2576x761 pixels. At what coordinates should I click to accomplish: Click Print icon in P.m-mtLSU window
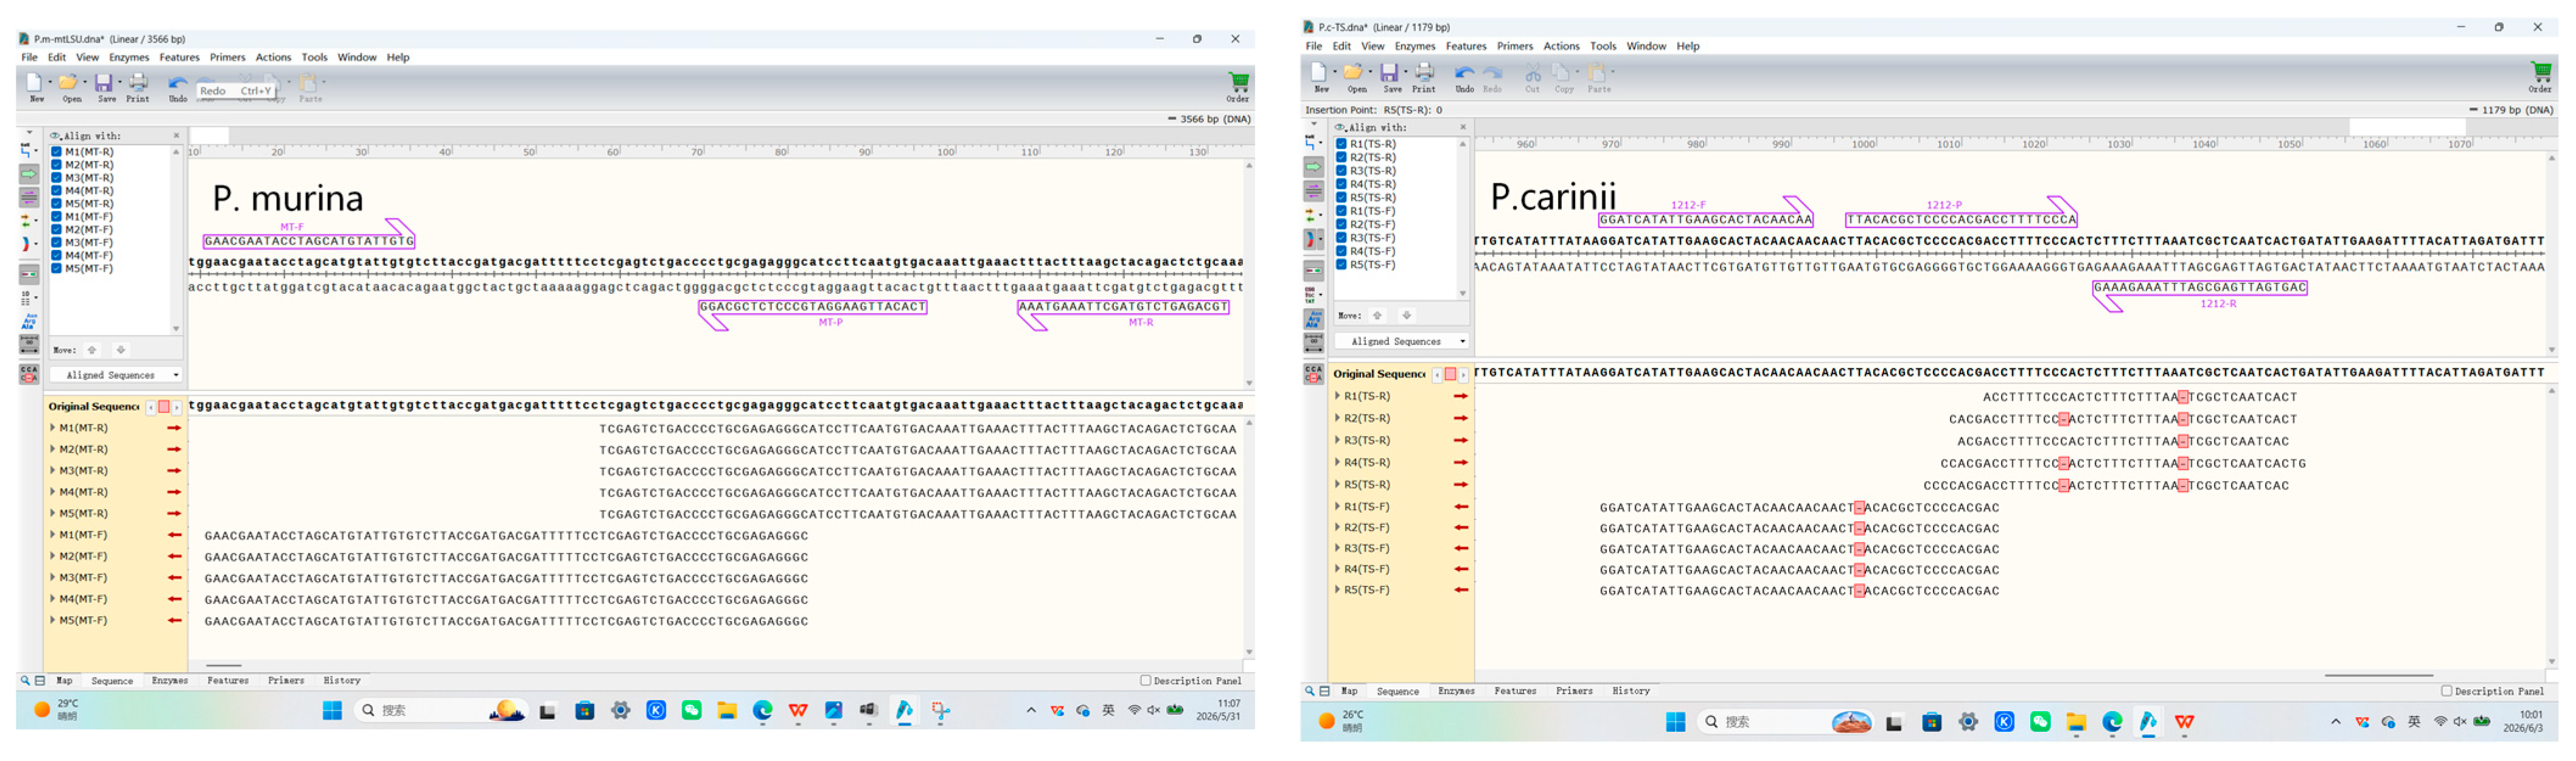[138, 83]
